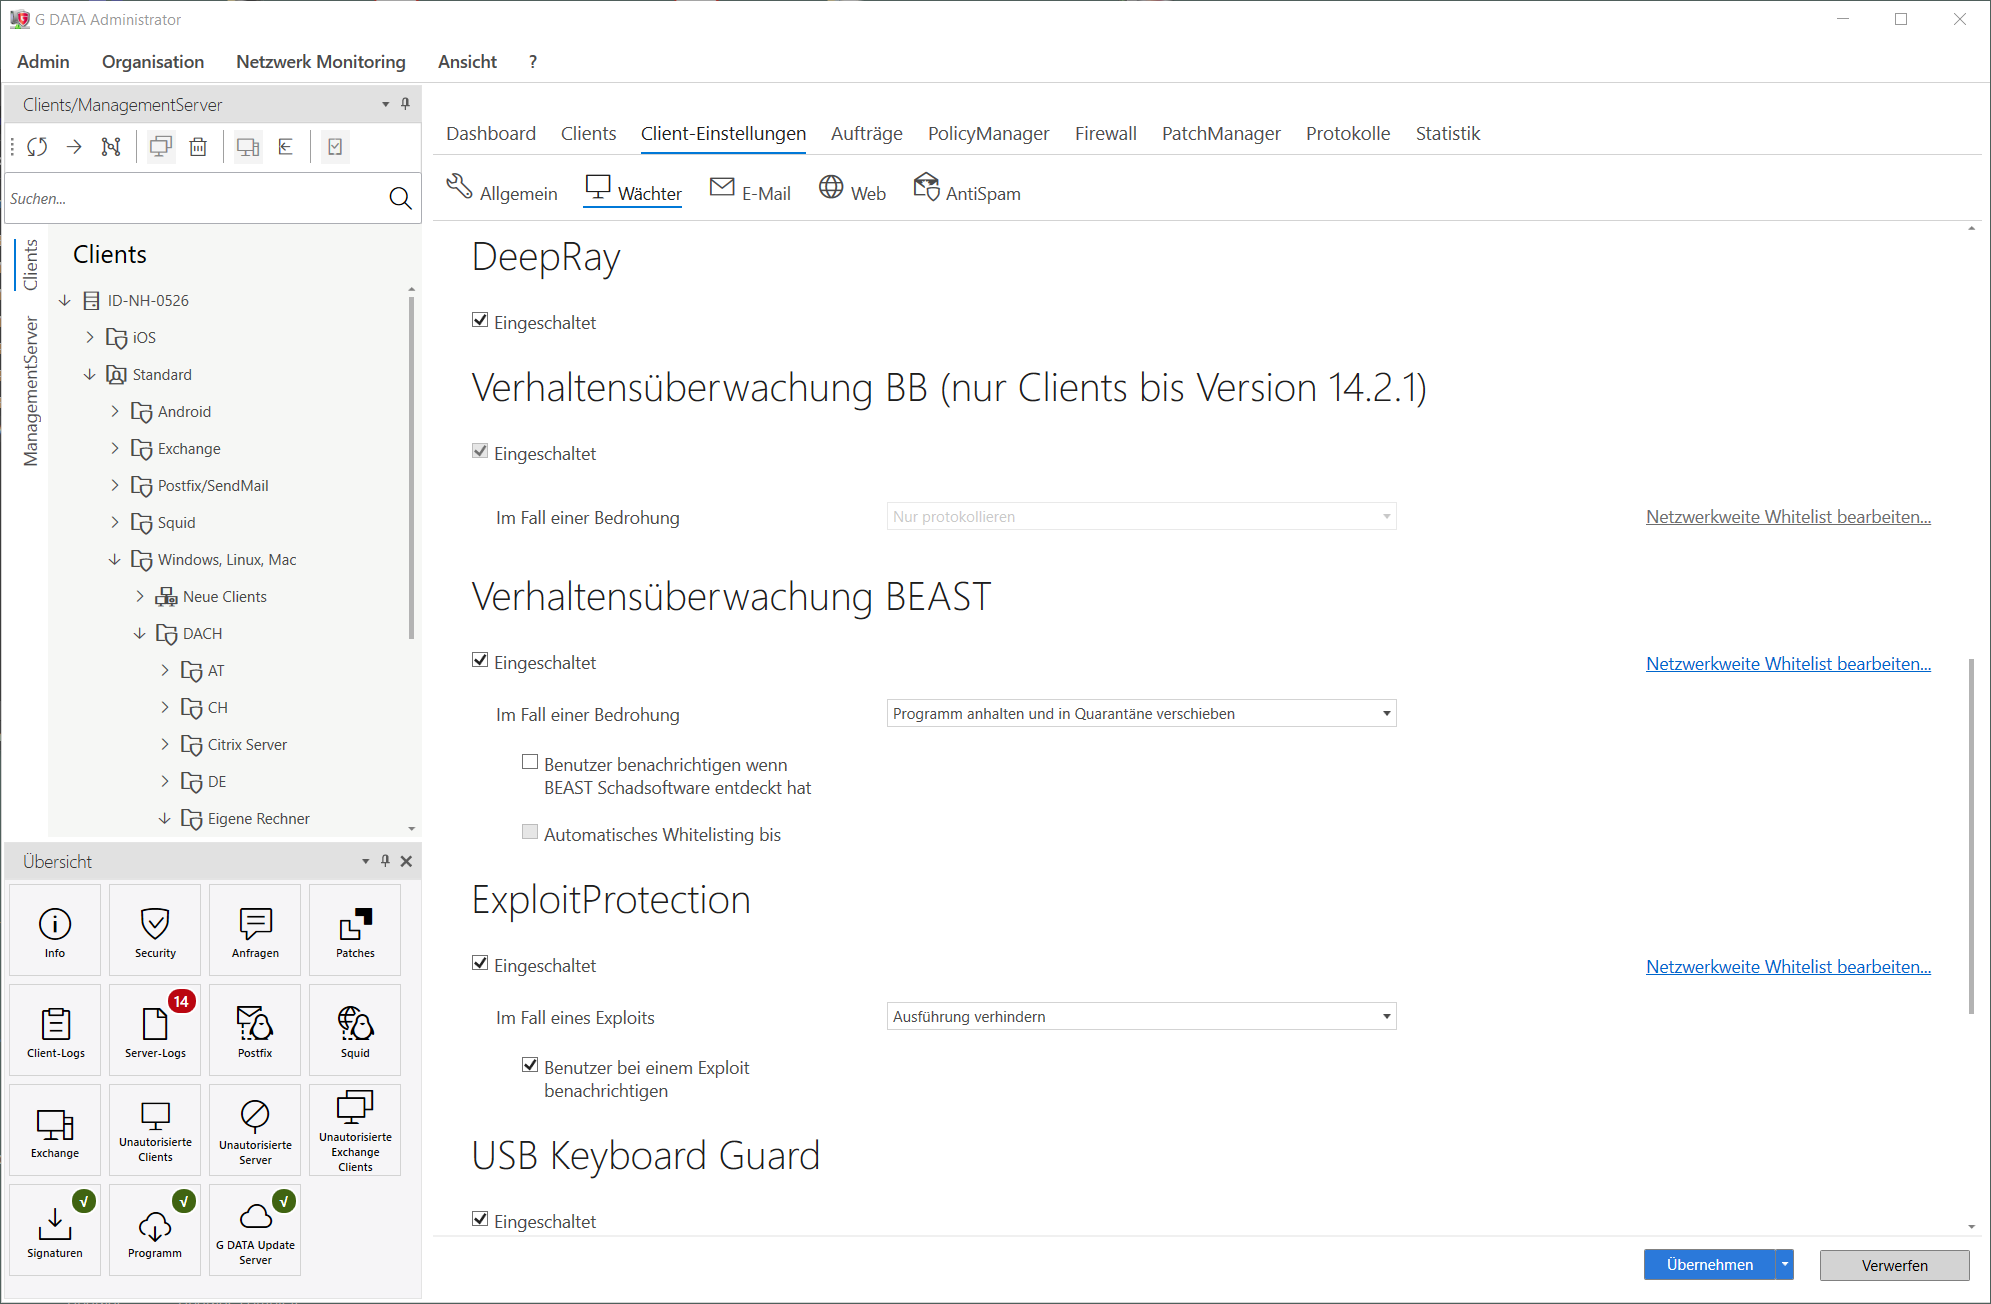Image resolution: width=1991 pixels, height=1304 pixels.
Task: Open the Netzwerk Monitoring menu
Action: point(320,62)
